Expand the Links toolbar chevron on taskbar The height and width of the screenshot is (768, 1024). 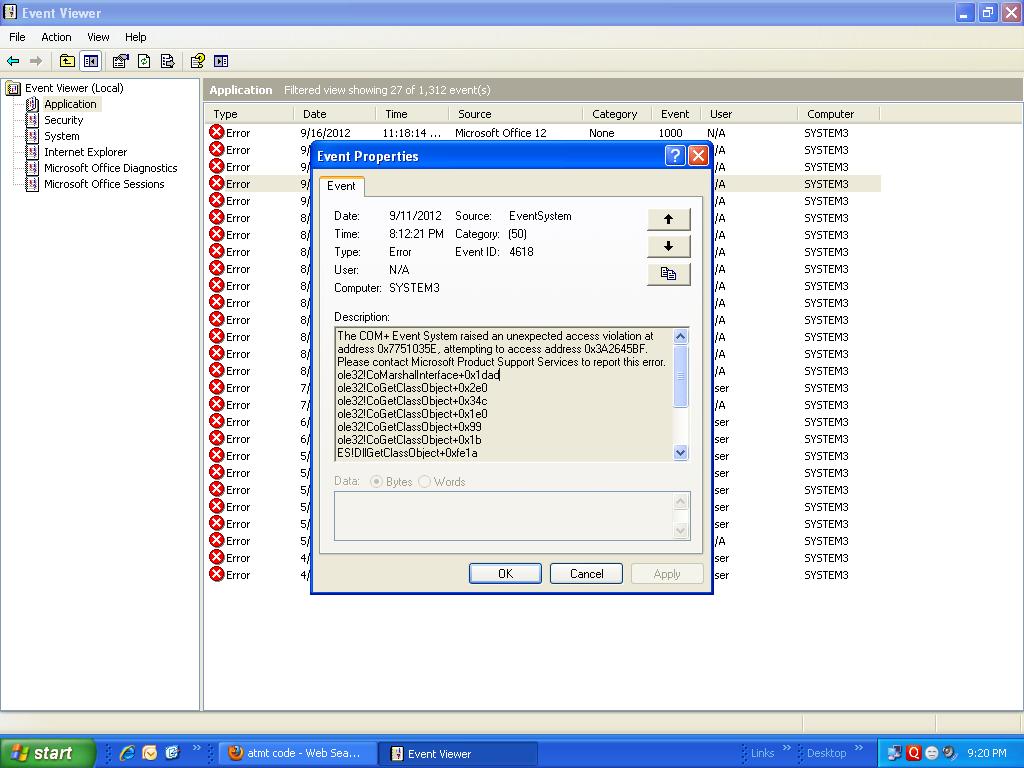coord(786,748)
